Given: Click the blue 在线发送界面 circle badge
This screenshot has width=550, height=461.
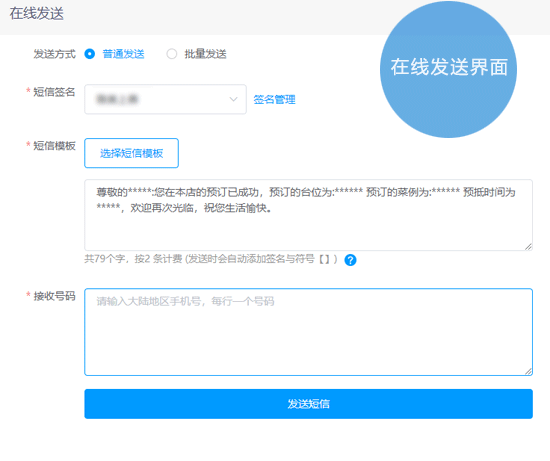Looking at the screenshot, I should tap(448, 69).
